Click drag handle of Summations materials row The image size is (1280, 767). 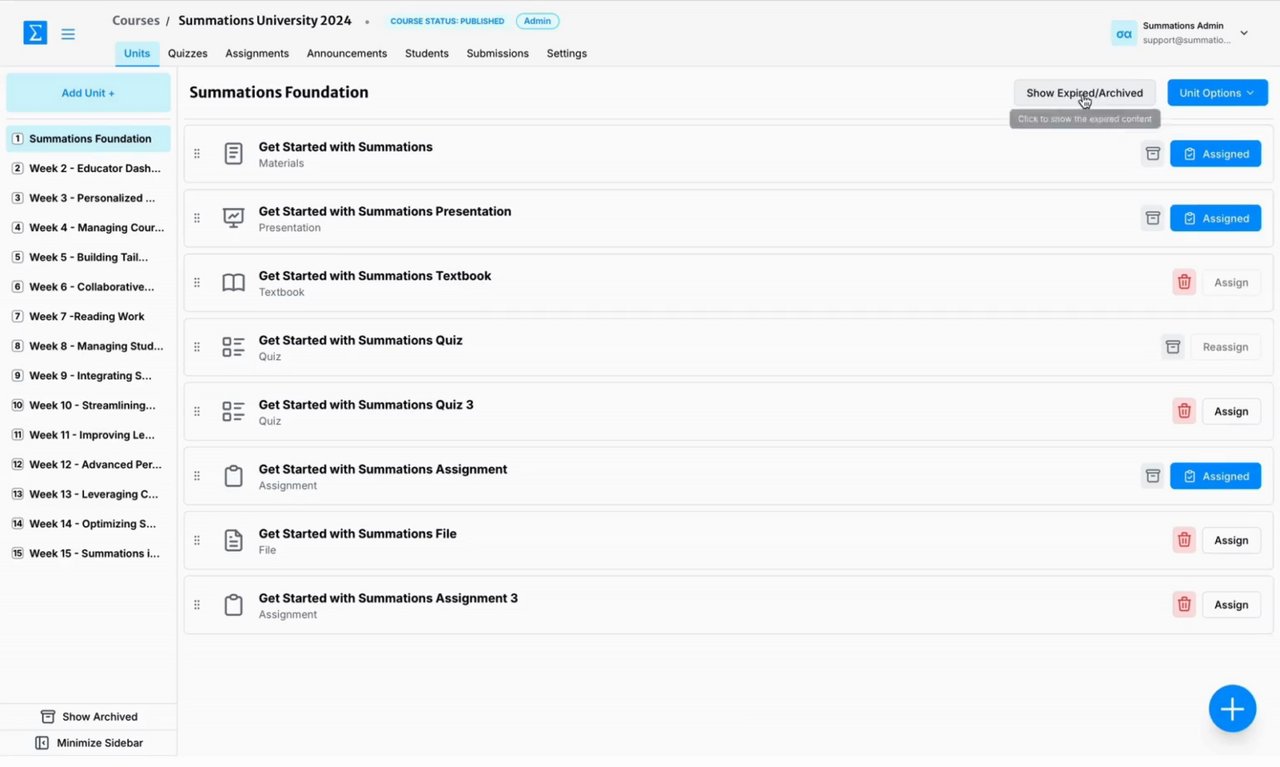click(197, 154)
